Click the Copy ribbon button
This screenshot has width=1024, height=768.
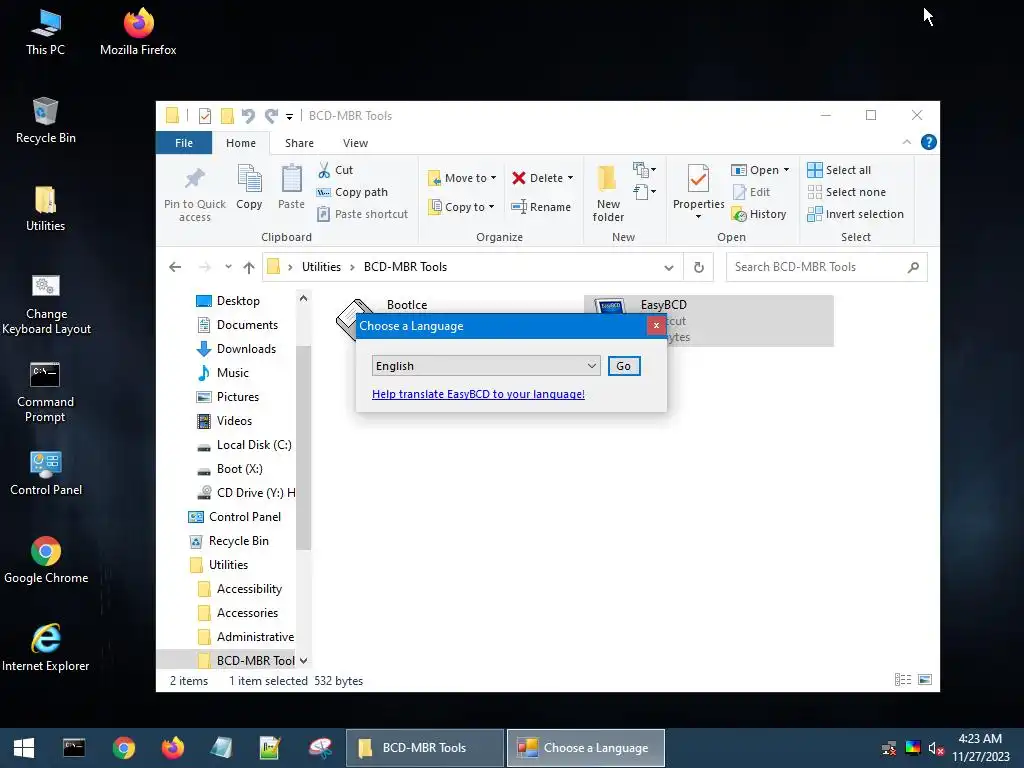click(x=249, y=187)
